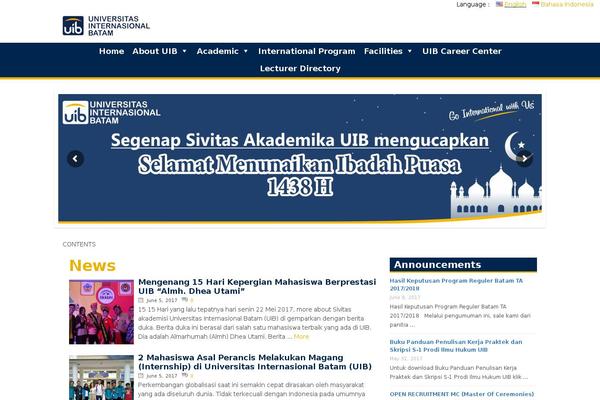Open article 2 Mahasiswa Asal Perancis Magang
The image size is (600, 400).
[255, 362]
